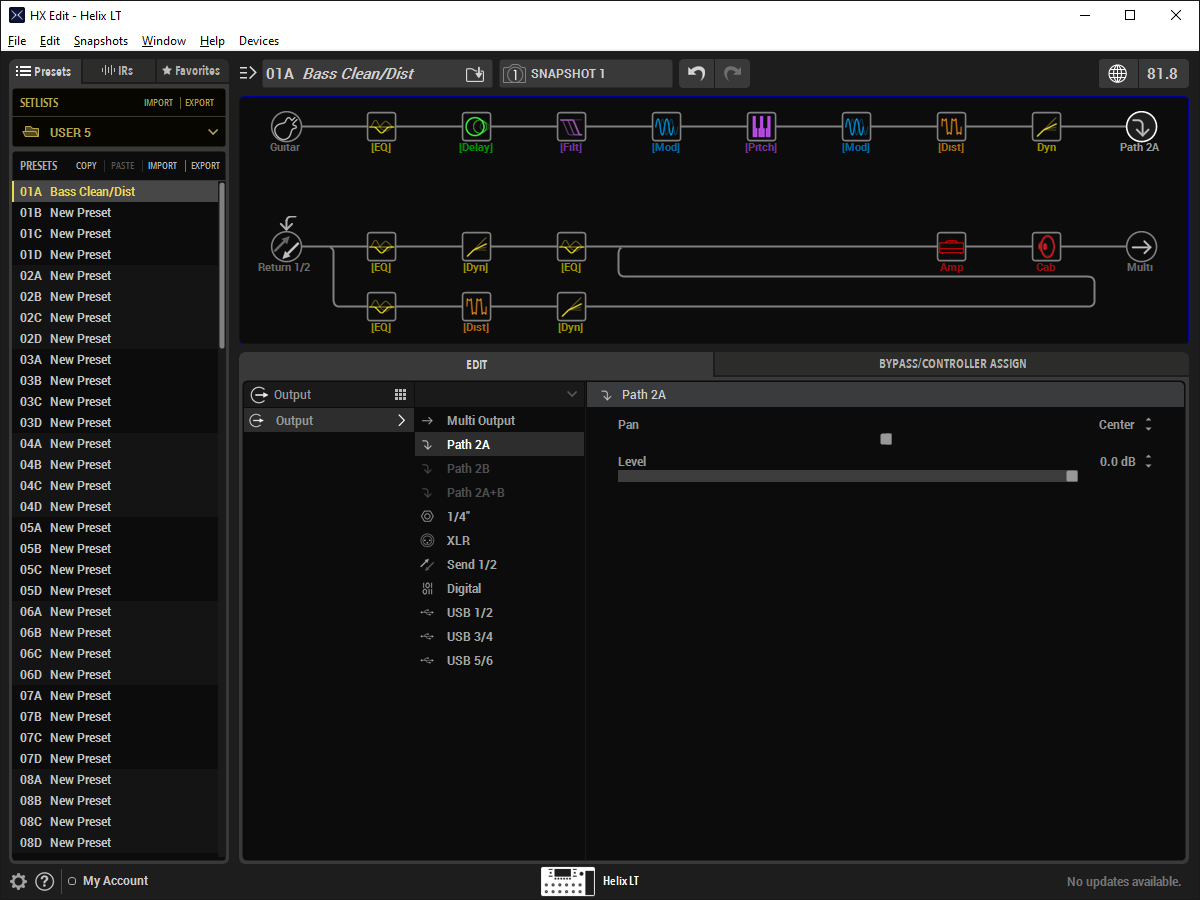This screenshot has height=900, width=1200.
Task: Select the Return 1/2 input block
Action: point(286,246)
